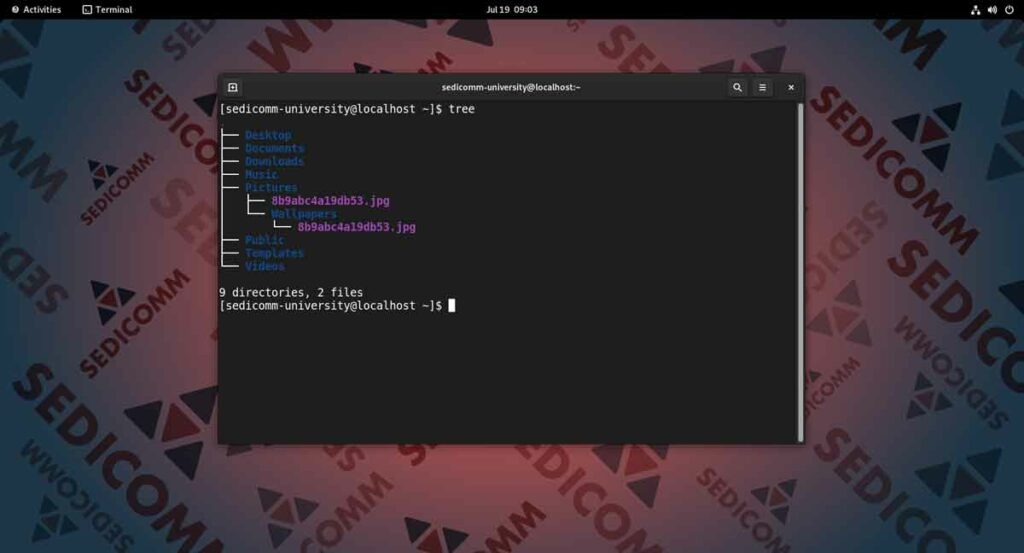Open the volume icon in top bar

coord(992,10)
